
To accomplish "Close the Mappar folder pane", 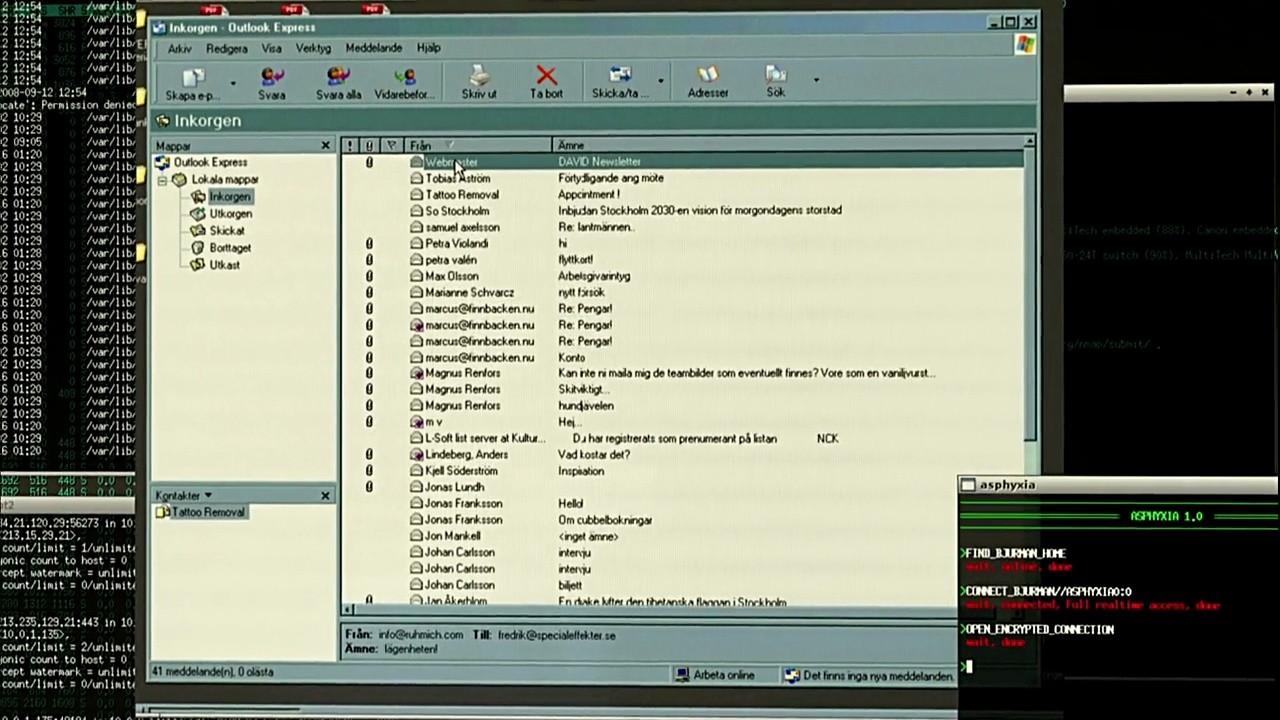I will tap(325, 146).
